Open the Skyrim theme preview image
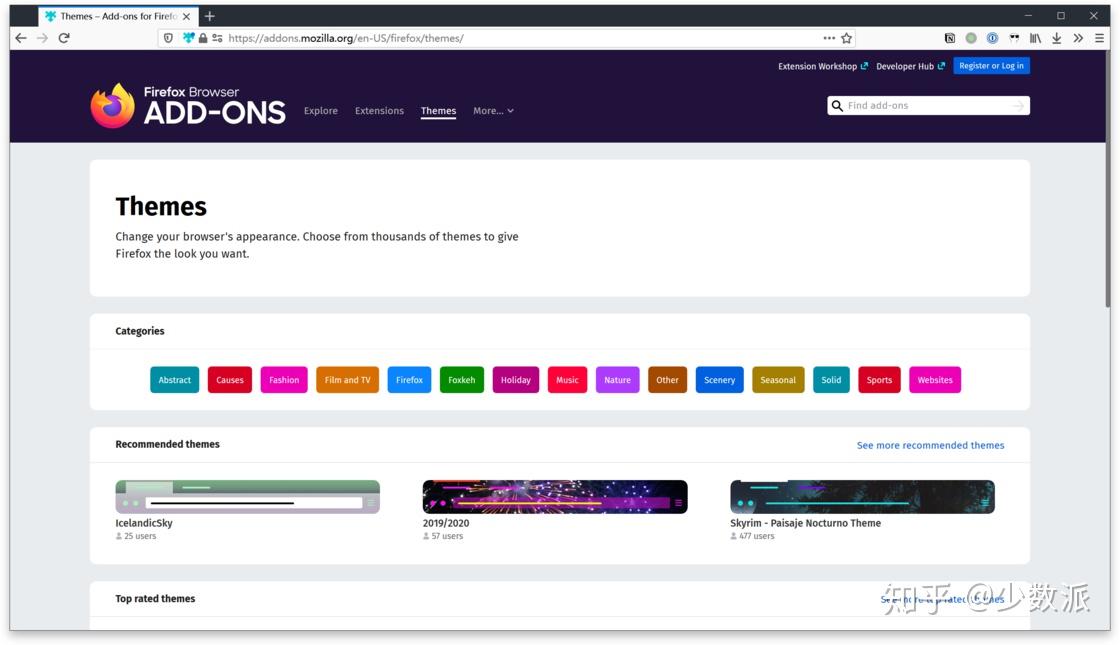 click(x=862, y=496)
